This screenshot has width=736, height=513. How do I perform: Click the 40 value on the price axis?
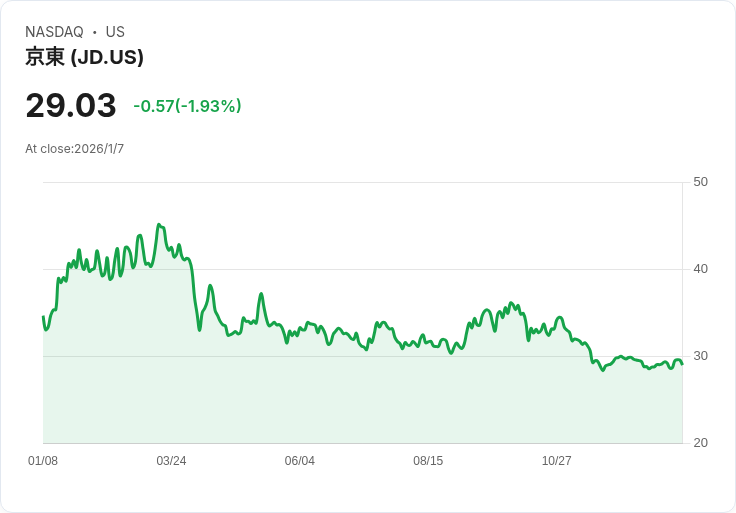(x=700, y=269)
